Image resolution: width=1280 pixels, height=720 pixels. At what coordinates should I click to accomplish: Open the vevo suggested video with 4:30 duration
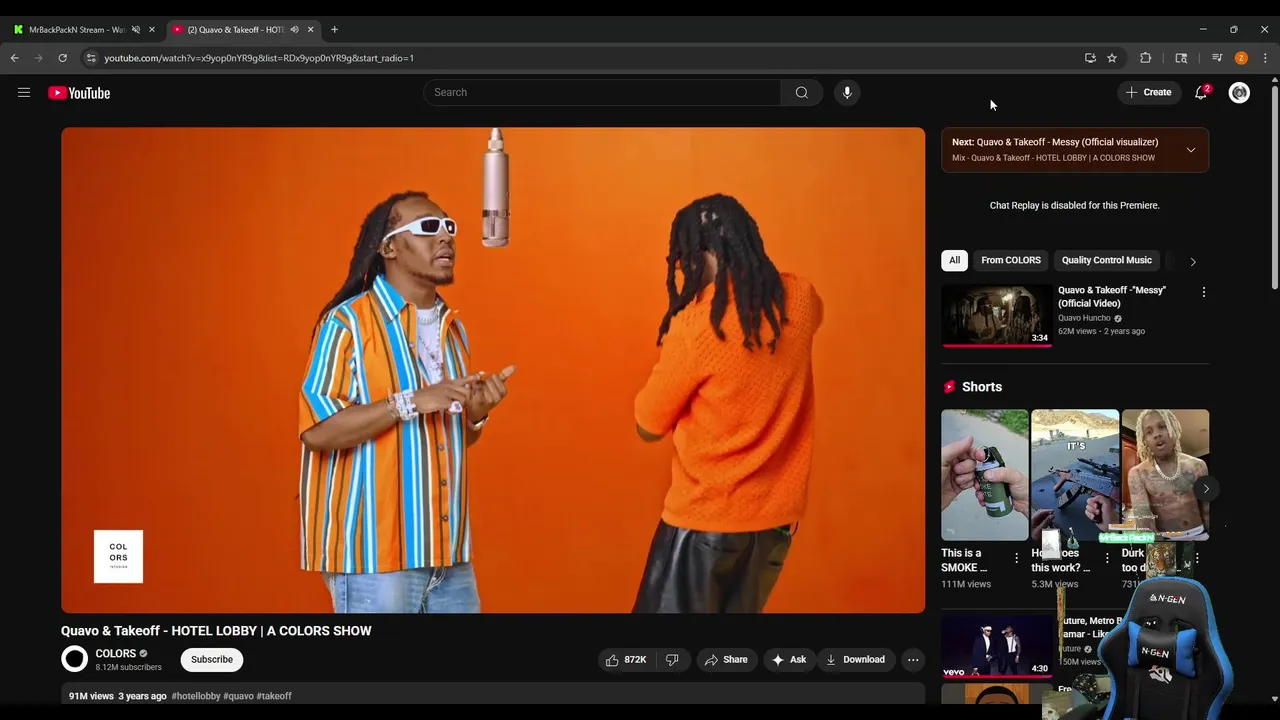pyautogui.click(x=997, y=647)
